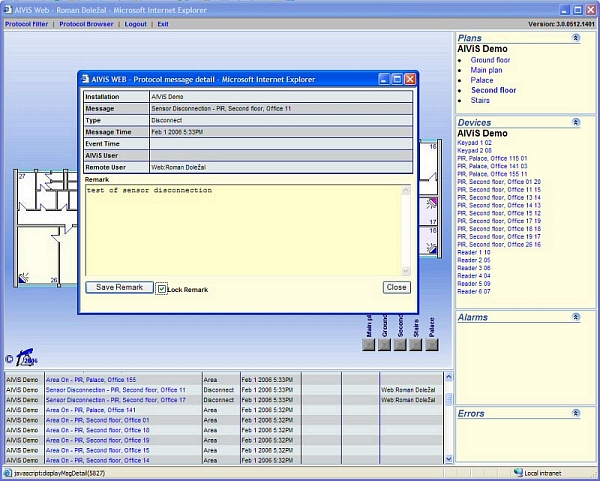Image resolution: width=600 pixels, height=481 pixels.
Task: Select PIR, Second floor, Office 26 16
Action: click(x=499, y=245)
